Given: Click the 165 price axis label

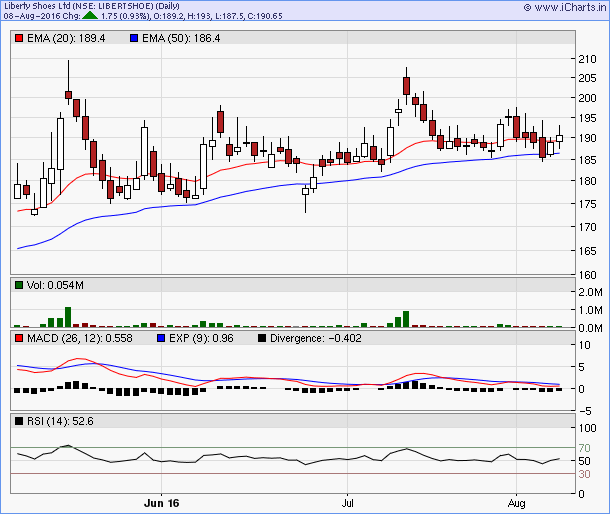Looking at the screenshot, I should point(587,251).
